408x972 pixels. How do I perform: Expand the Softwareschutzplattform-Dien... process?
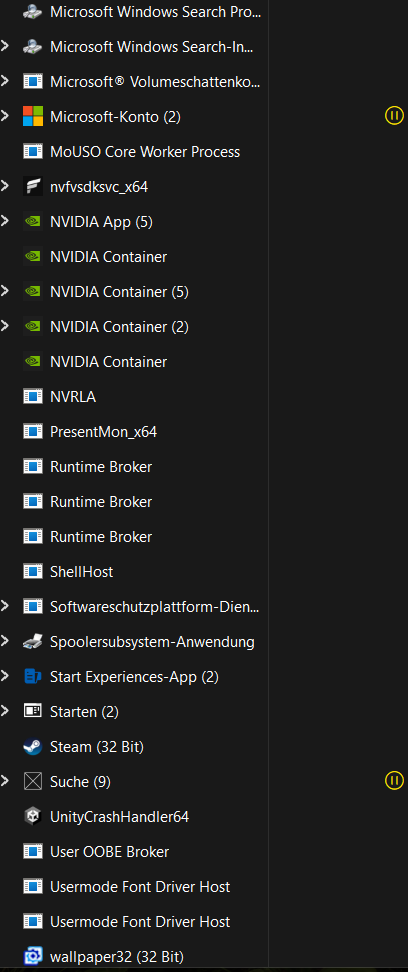[x=5, y=606]
